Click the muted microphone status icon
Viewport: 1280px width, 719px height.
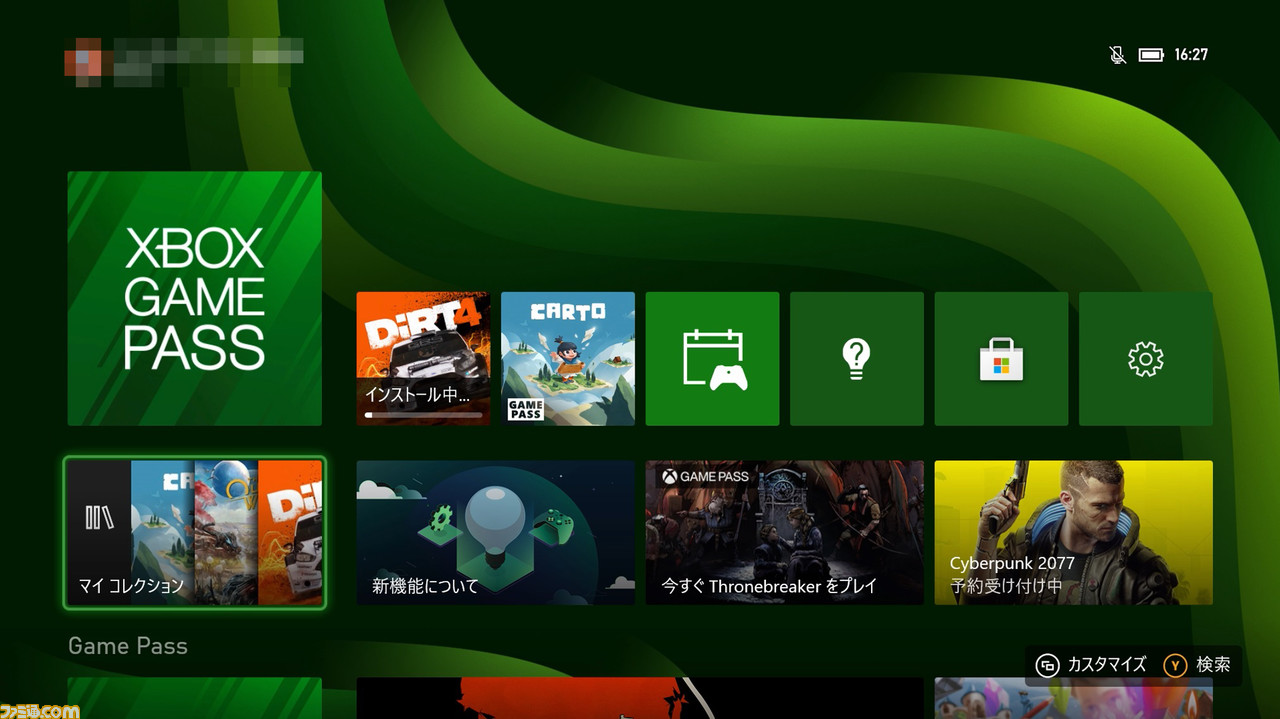pyautogui.click(x=1118, y=55)
